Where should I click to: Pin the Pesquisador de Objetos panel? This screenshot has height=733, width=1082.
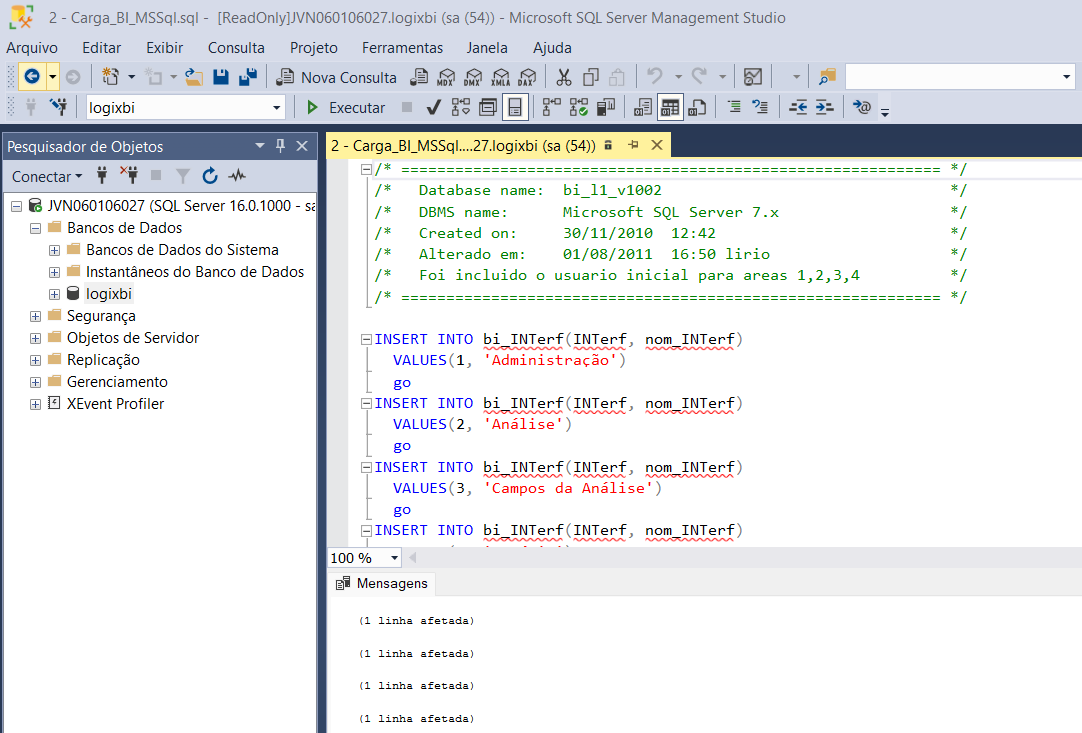click(280, 146)
